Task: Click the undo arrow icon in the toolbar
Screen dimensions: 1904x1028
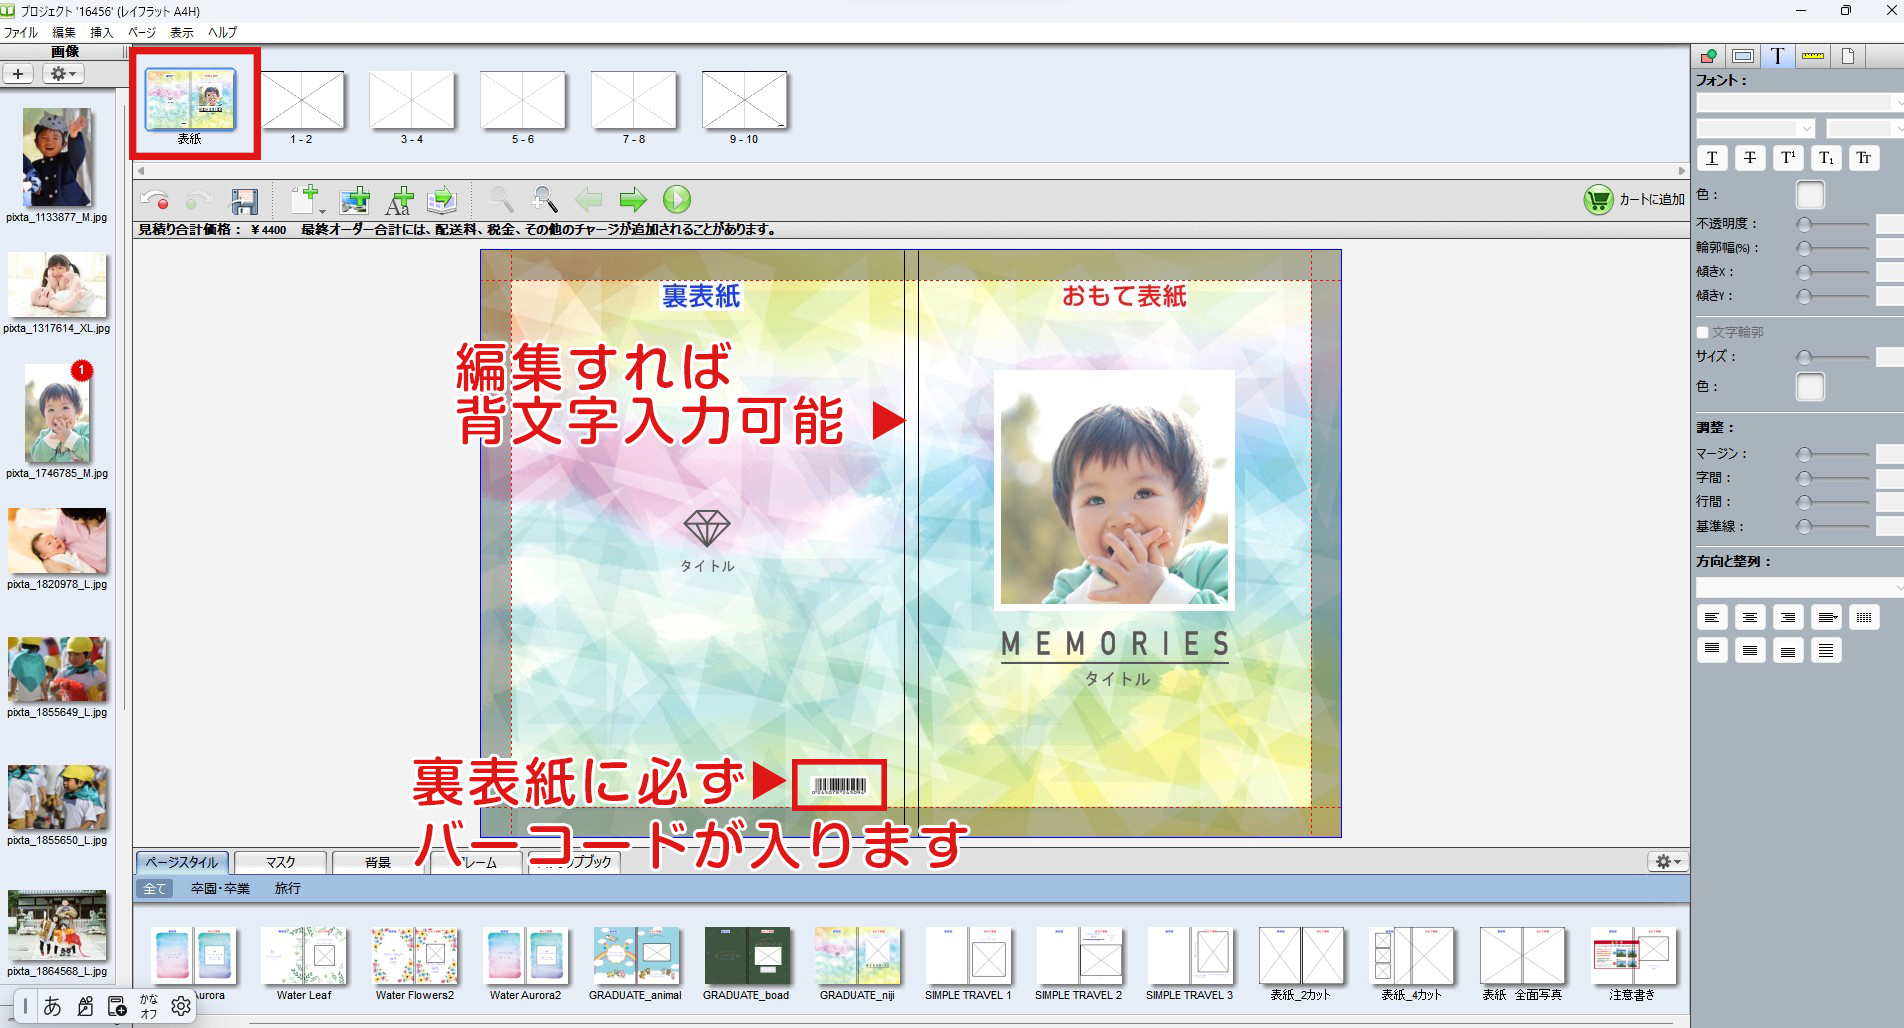Action: 154,200
